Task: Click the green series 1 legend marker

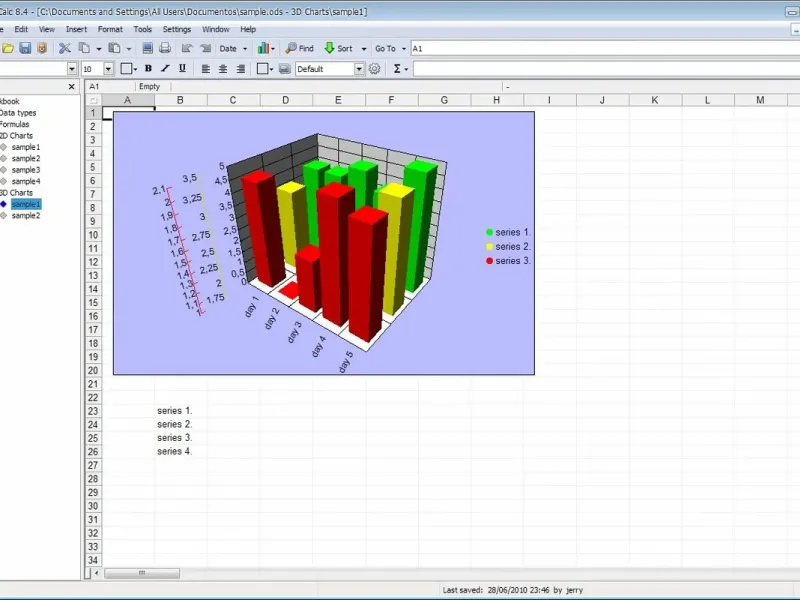Action: tap(490, 232)
